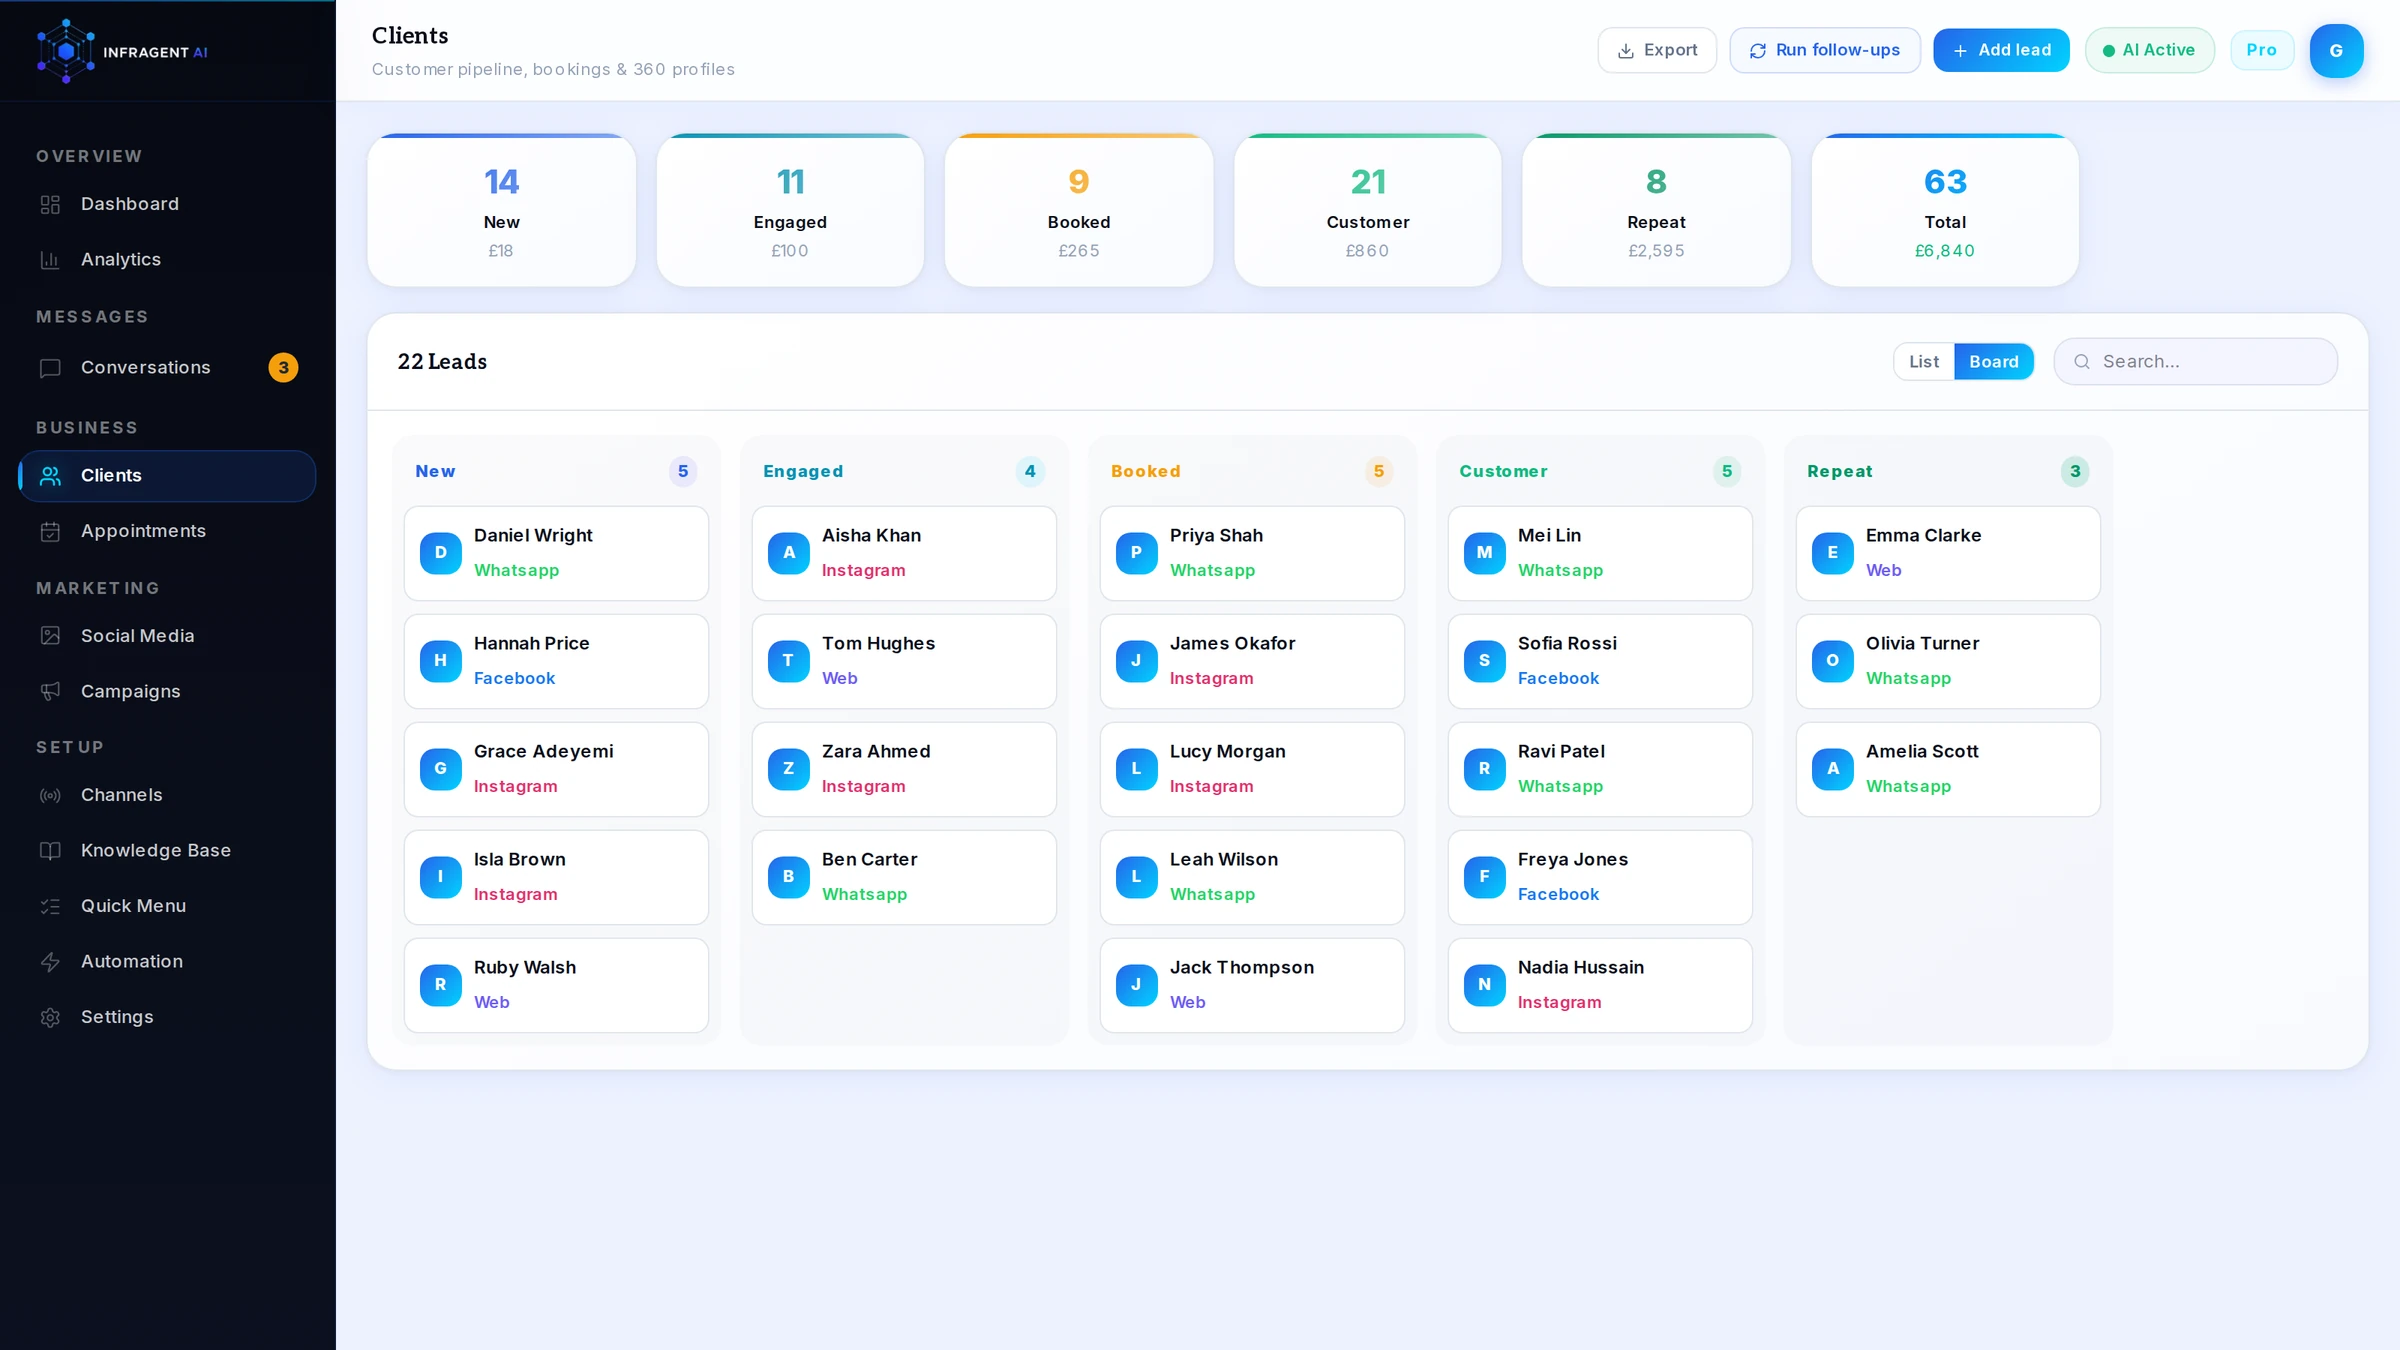
Task: Open the Automation lightning icon
Action: 50,962
